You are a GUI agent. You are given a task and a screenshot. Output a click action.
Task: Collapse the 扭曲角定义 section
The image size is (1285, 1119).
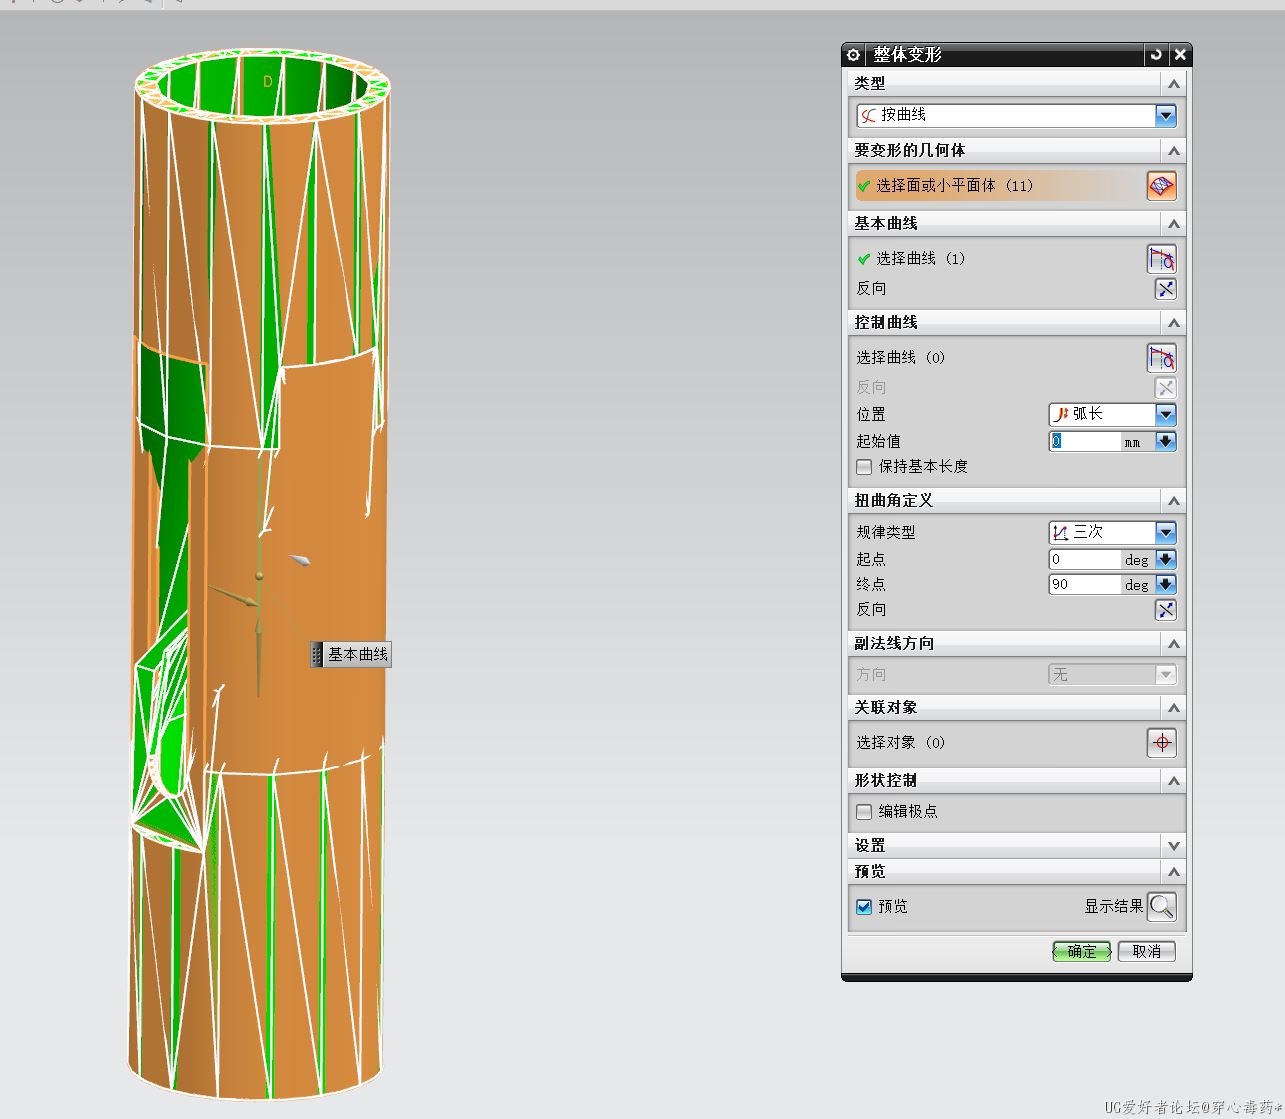pos(1174,501)
